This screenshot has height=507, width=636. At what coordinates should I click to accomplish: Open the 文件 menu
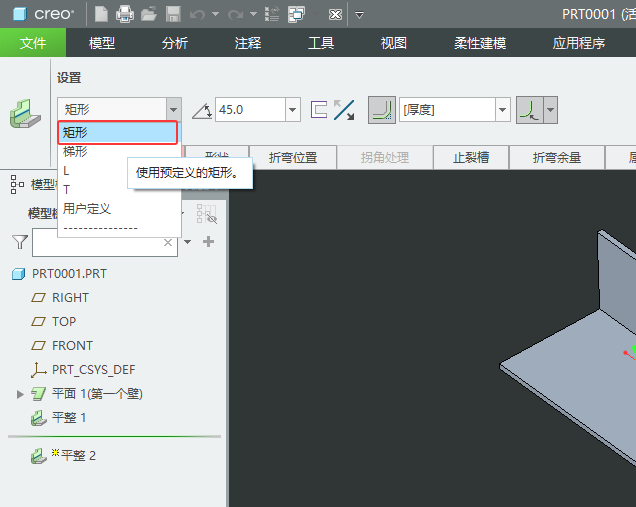pyautogui.click(x=33, y=43)
